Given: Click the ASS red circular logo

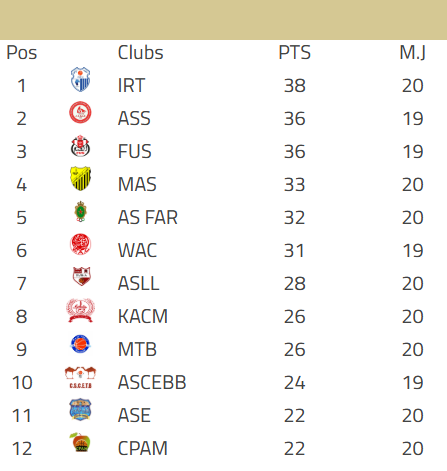Looking at the screenshot, I should [80, 112].
